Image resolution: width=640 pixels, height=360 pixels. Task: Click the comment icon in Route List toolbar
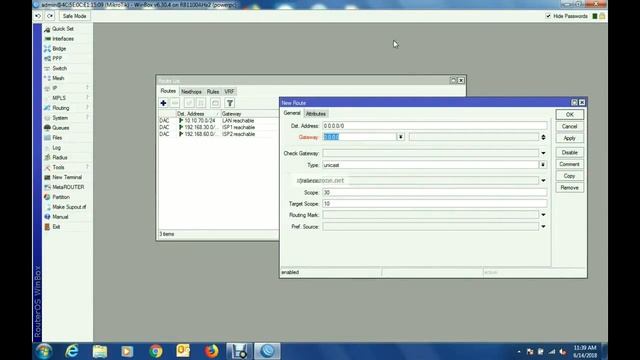215,103
